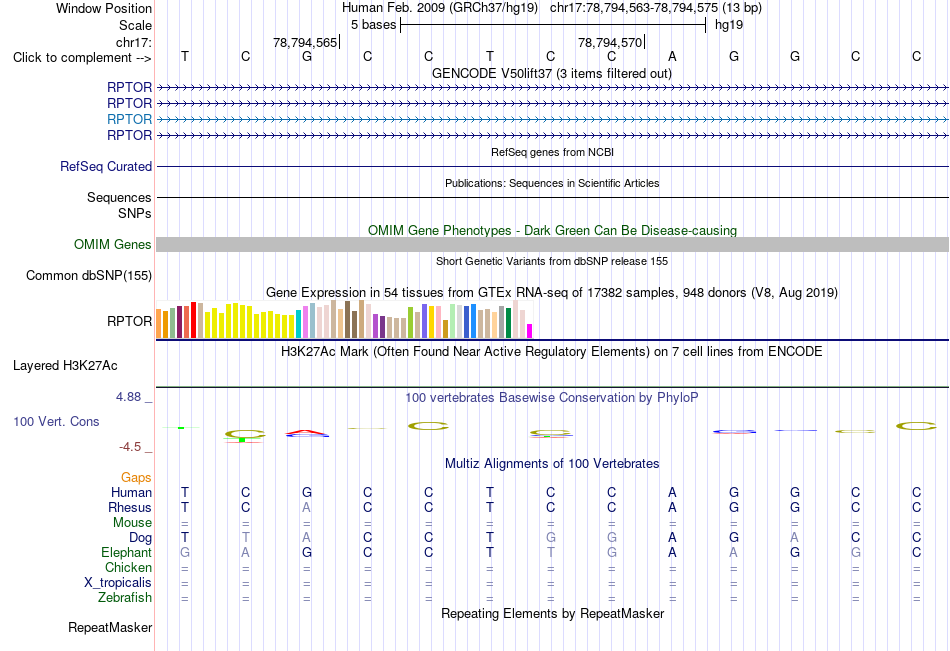Click the 'Dog' alignment row label
The height and width of the screenshot is (651, 950).
click(x=141, y=538)
